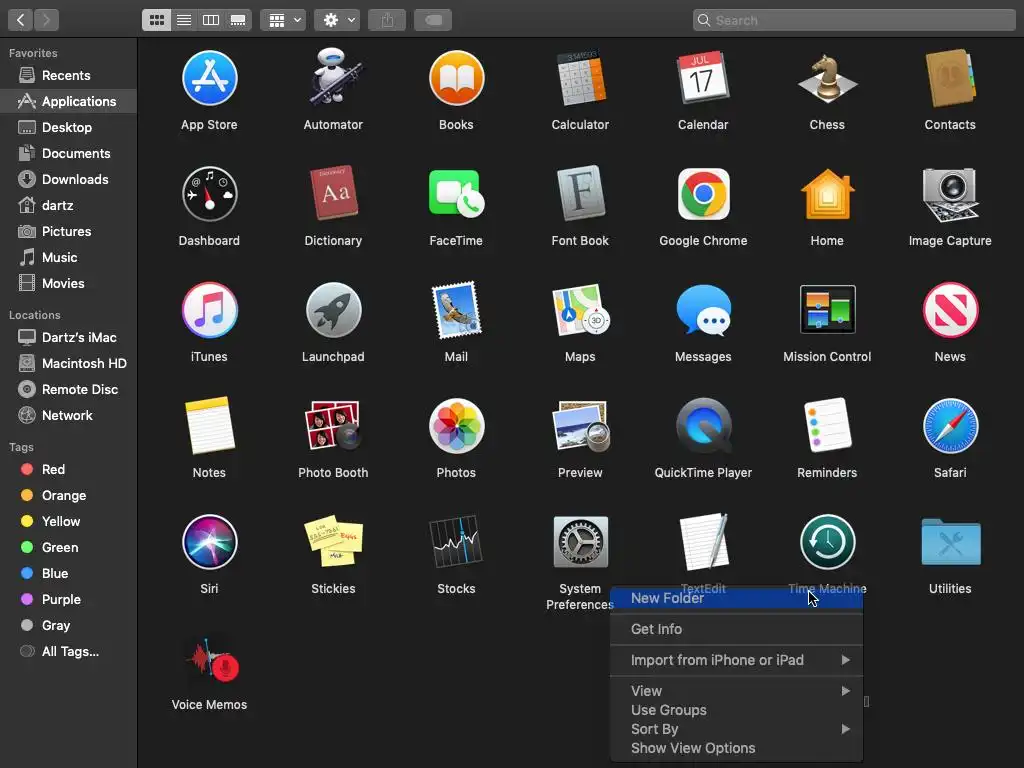Click the Share toolbar button
1024x768 pixels.
point(387,20)
